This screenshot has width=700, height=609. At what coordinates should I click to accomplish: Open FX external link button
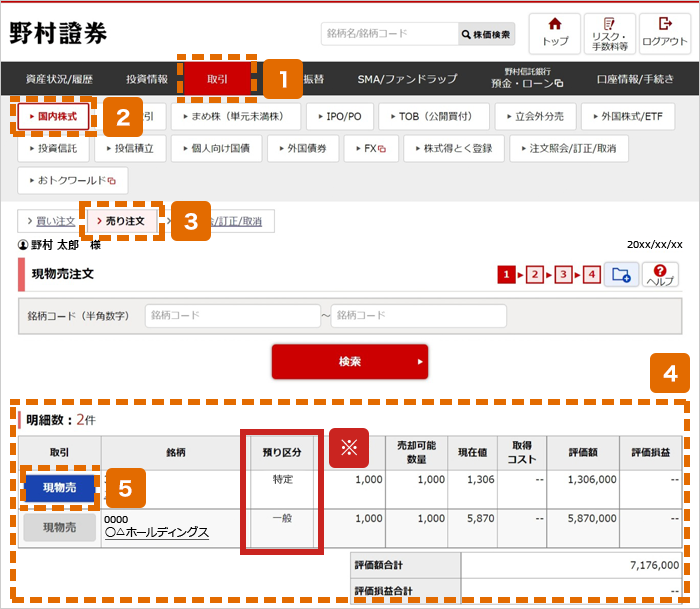pyautogui.click(x=371, y=148)
